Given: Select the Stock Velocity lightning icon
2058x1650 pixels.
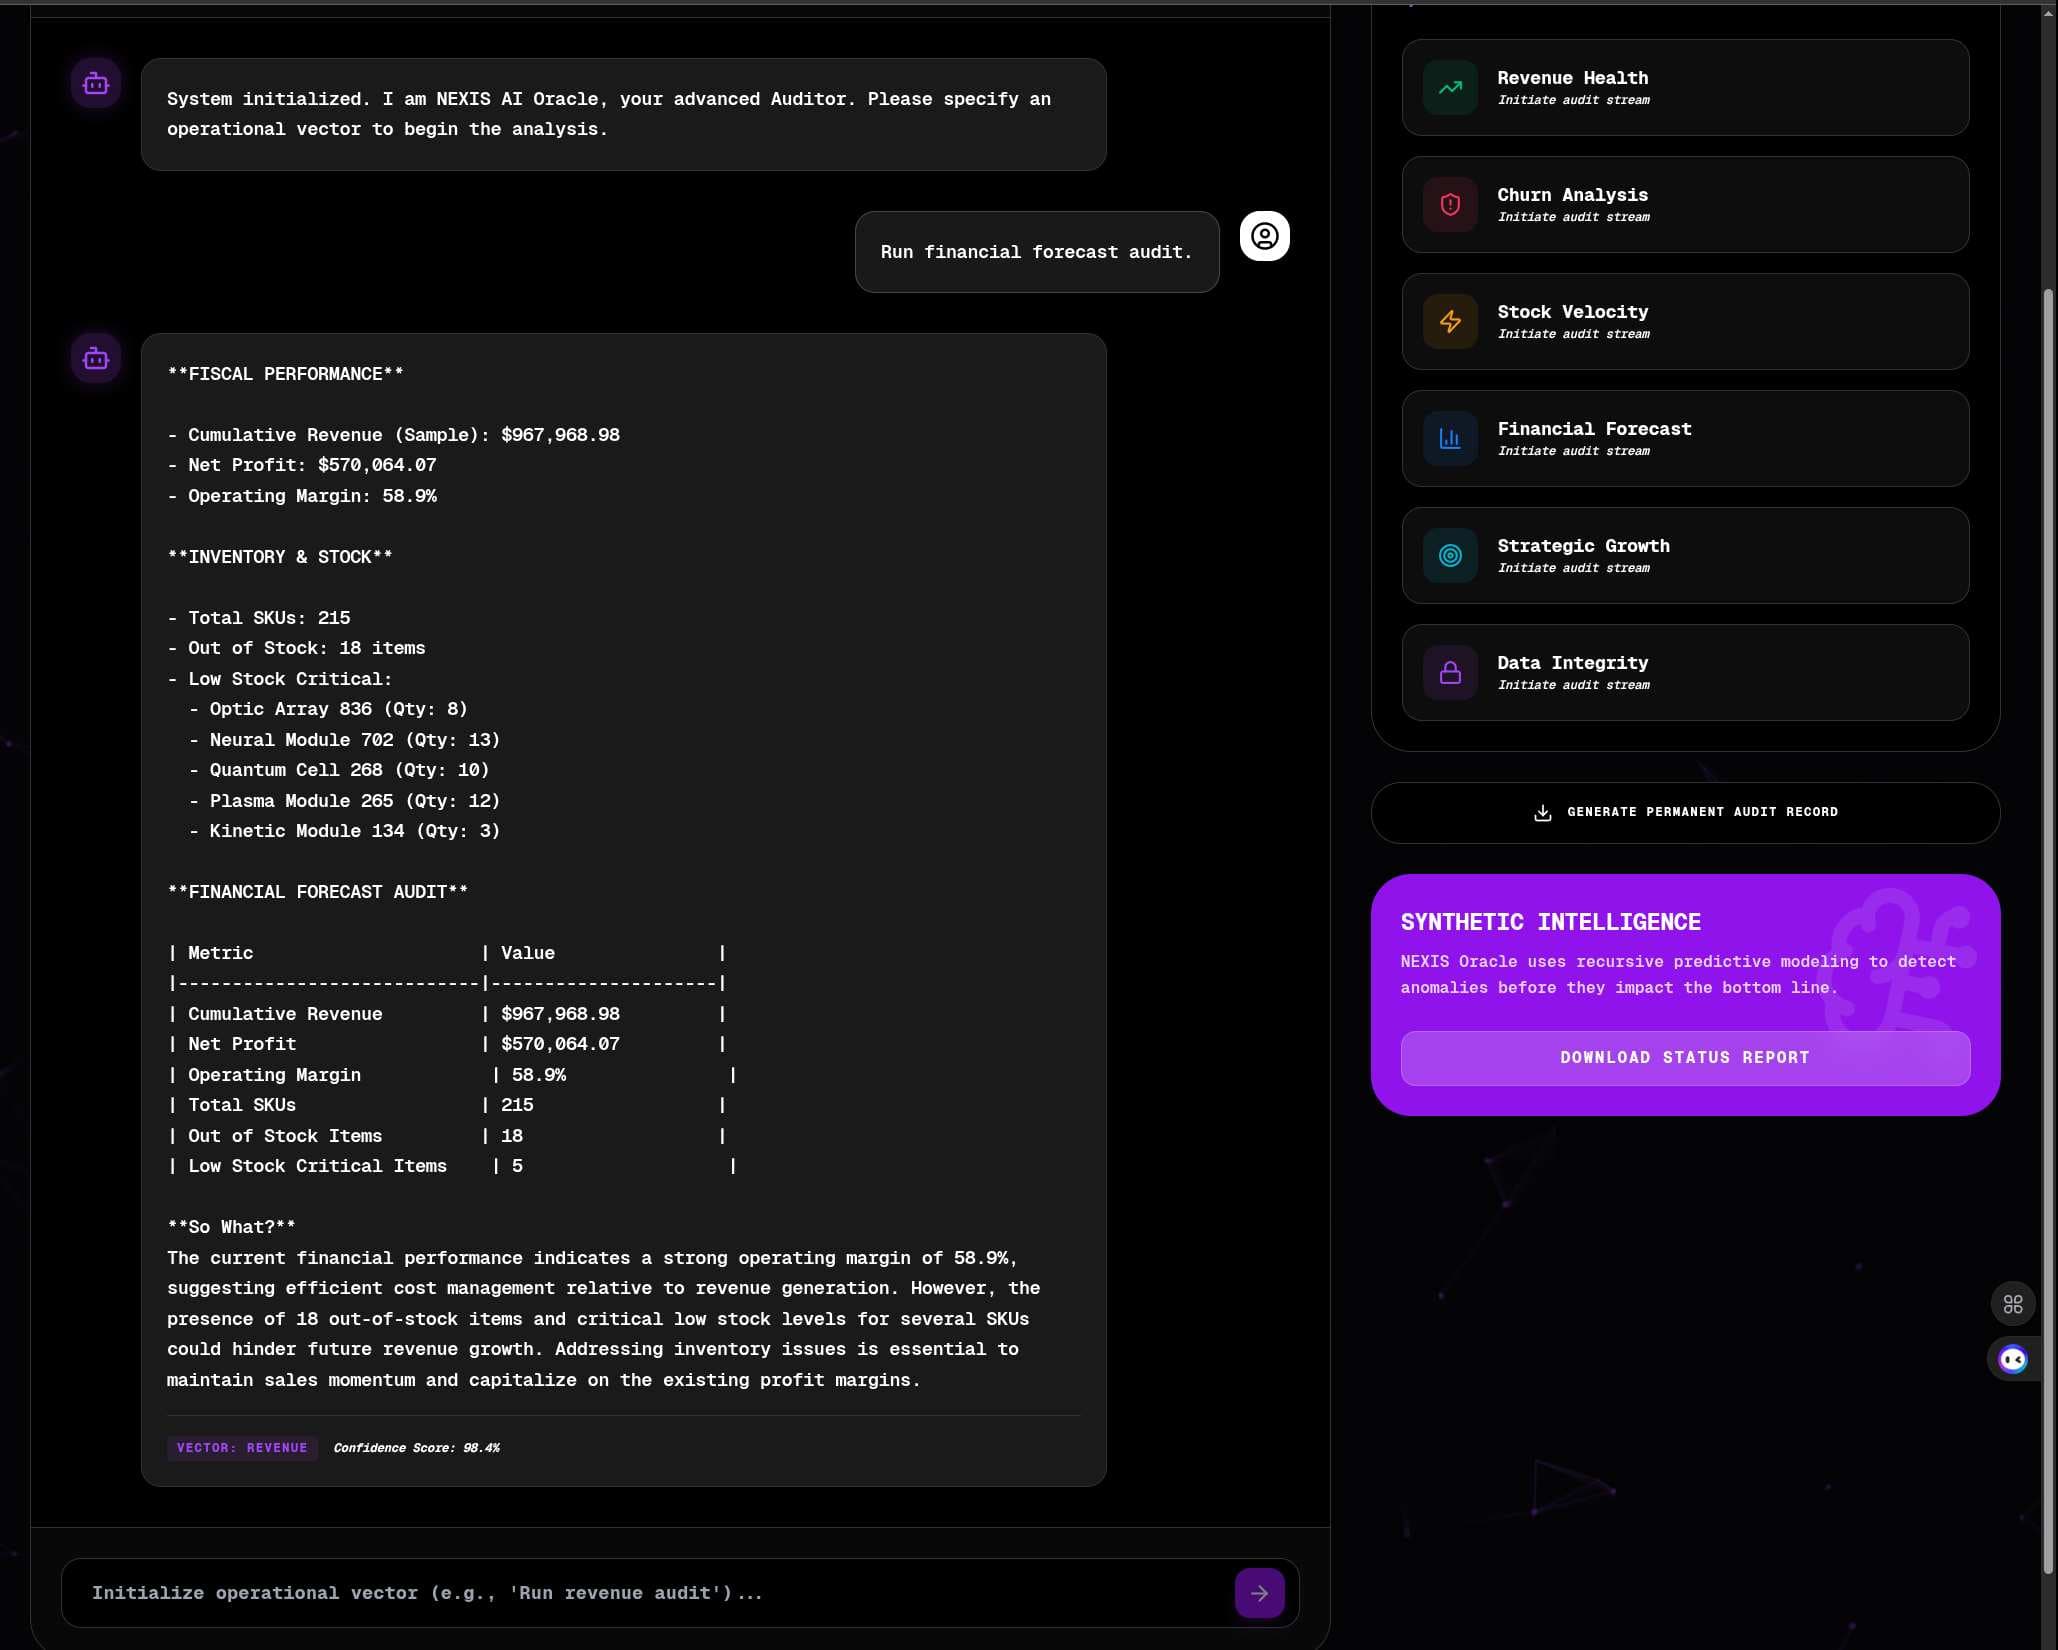Looking at the screenshot, I should pos(1450,321).
